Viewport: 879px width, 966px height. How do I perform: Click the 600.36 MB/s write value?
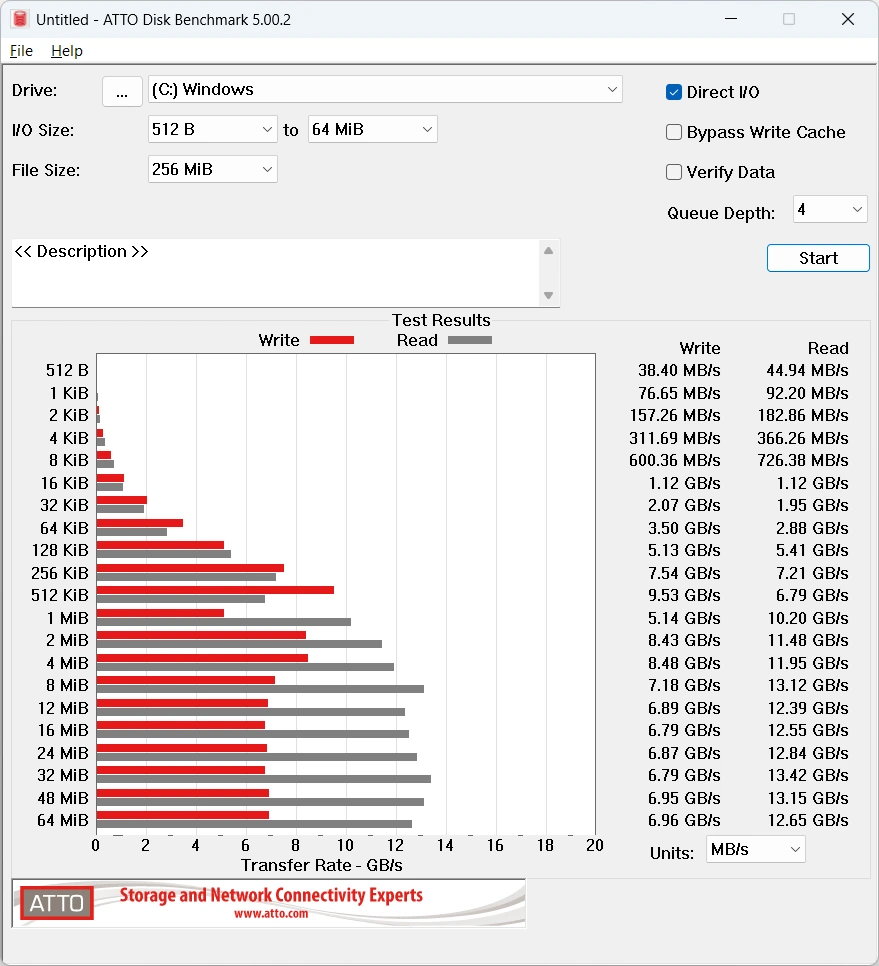coord(674,460)
